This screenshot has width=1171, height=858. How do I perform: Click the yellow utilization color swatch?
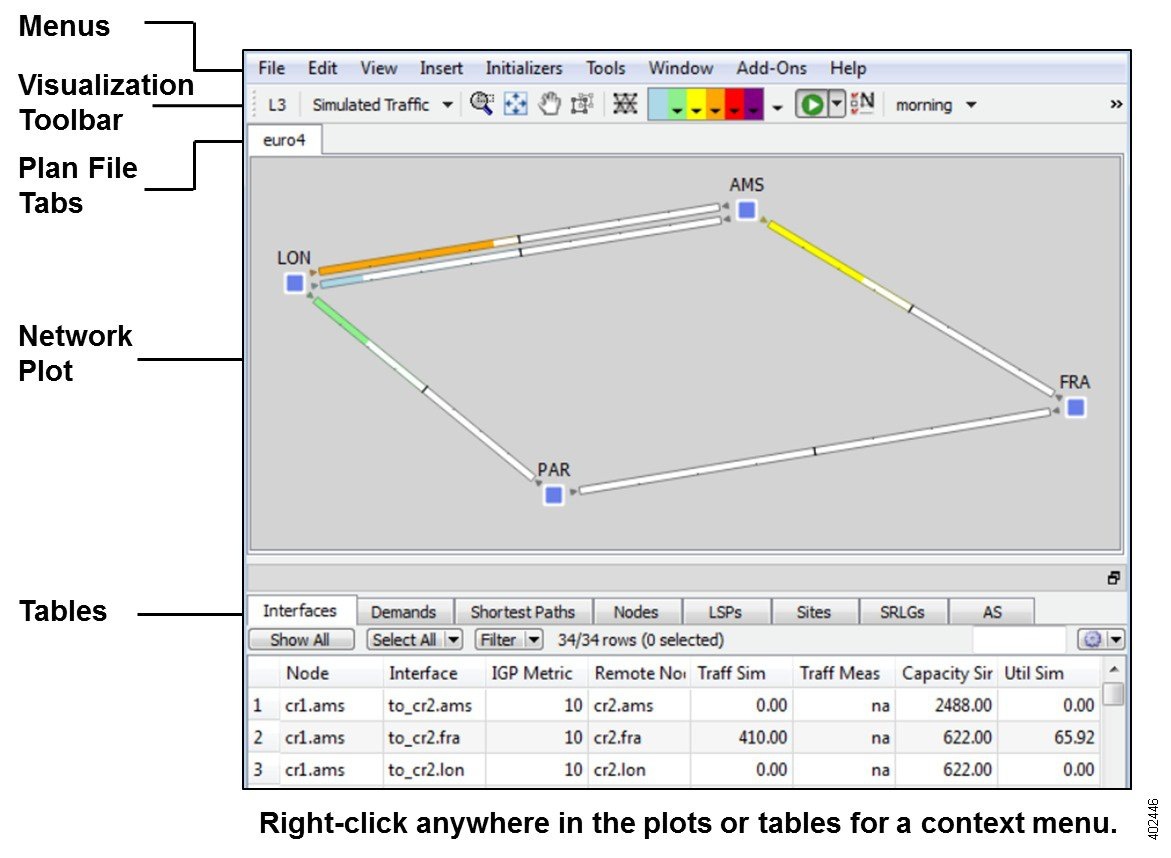point(696,104)
